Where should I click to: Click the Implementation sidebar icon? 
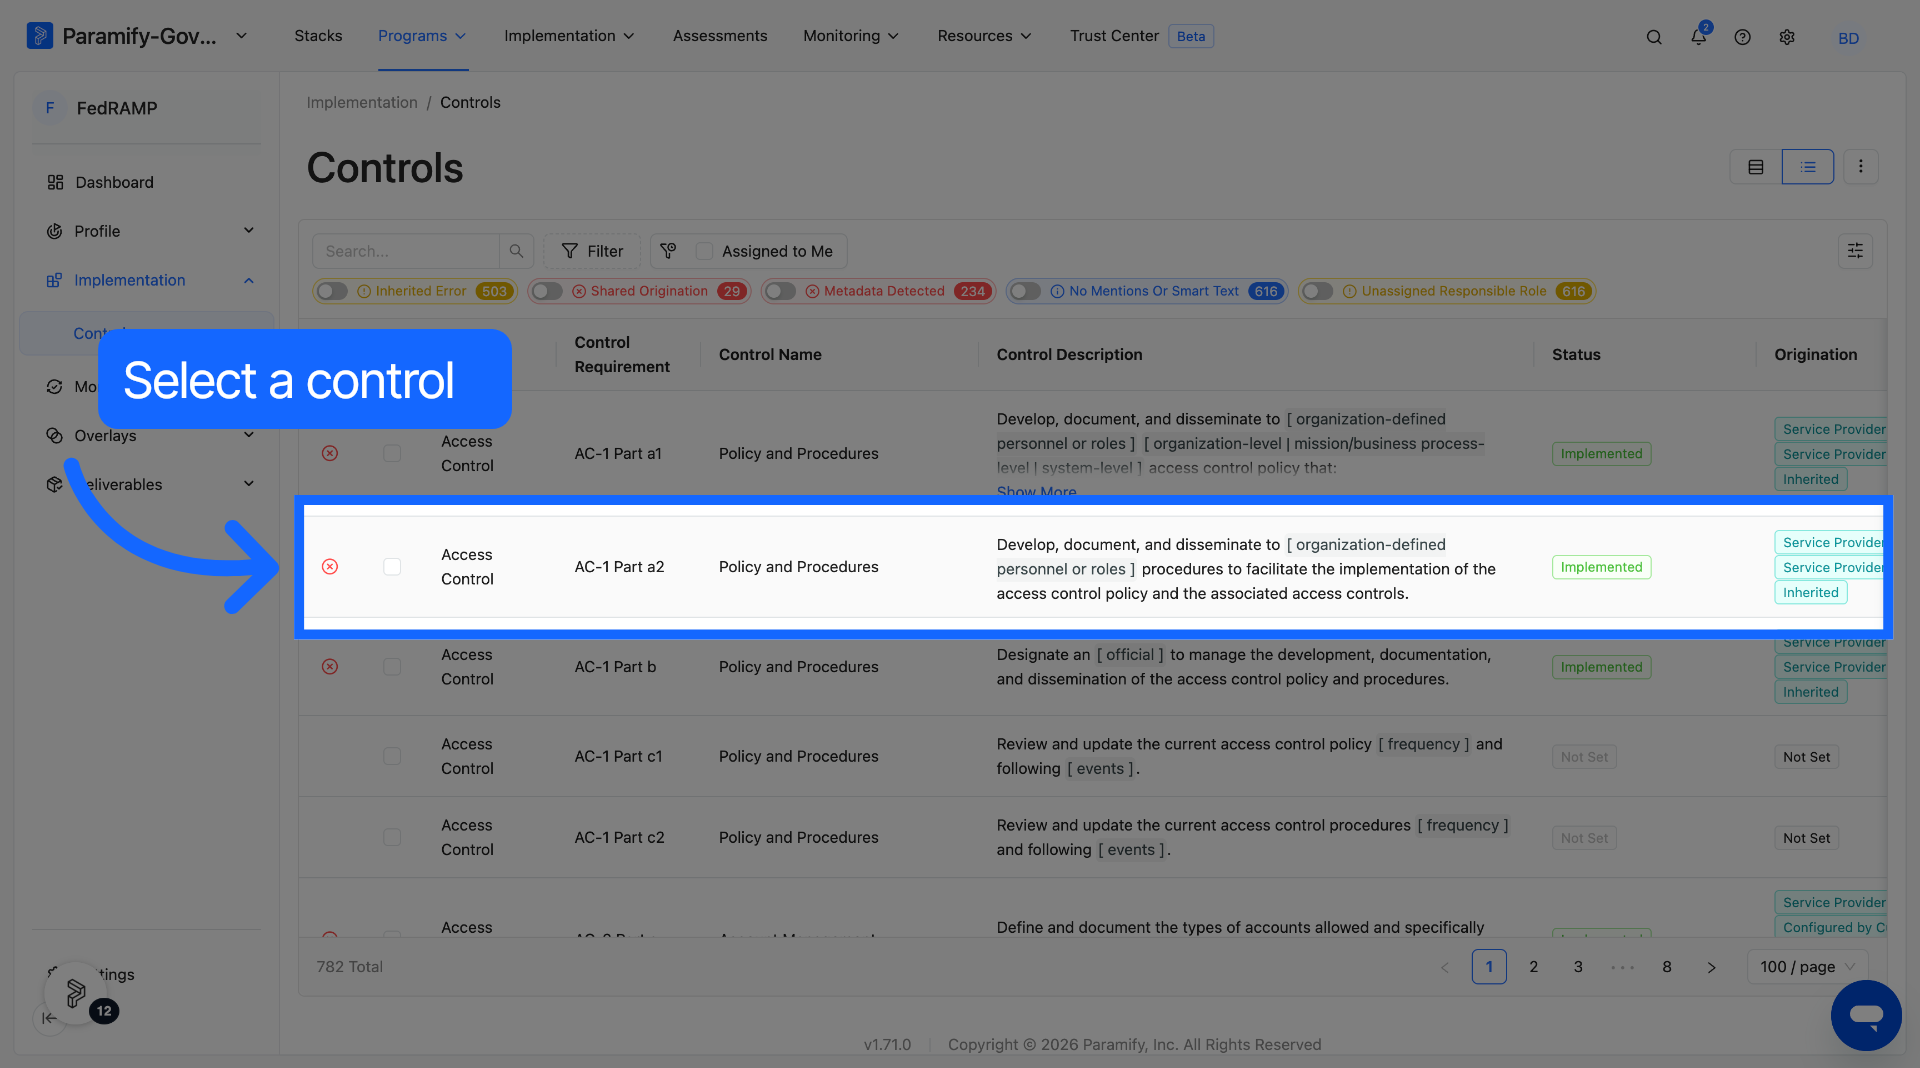click(55, 280)
